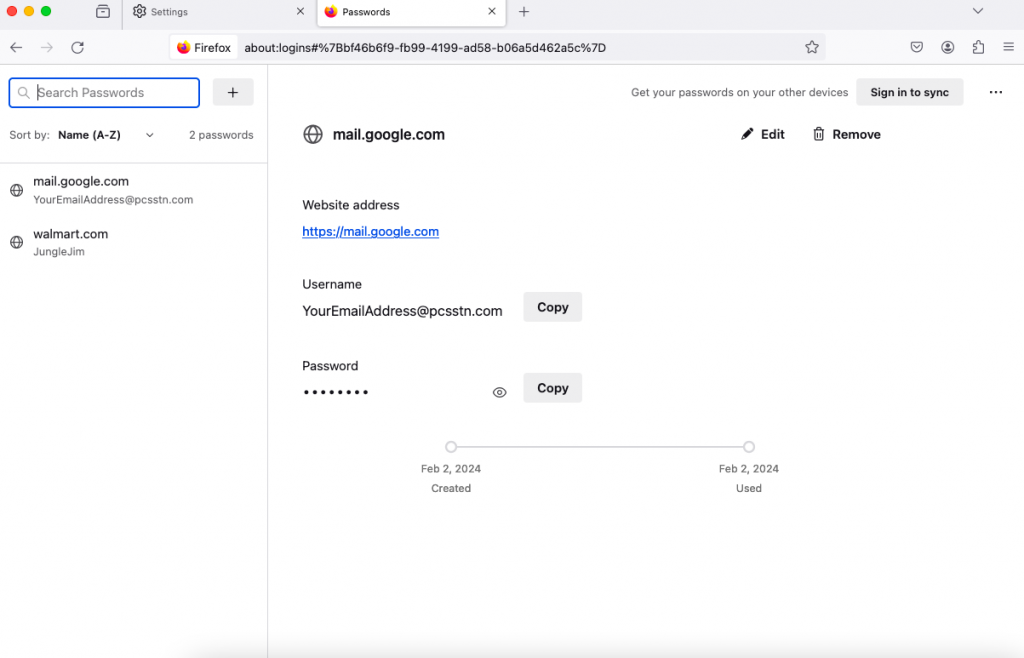Reload the current page
The height and width of the screenshot is (658, 1024).
click(x=77, y=47)
